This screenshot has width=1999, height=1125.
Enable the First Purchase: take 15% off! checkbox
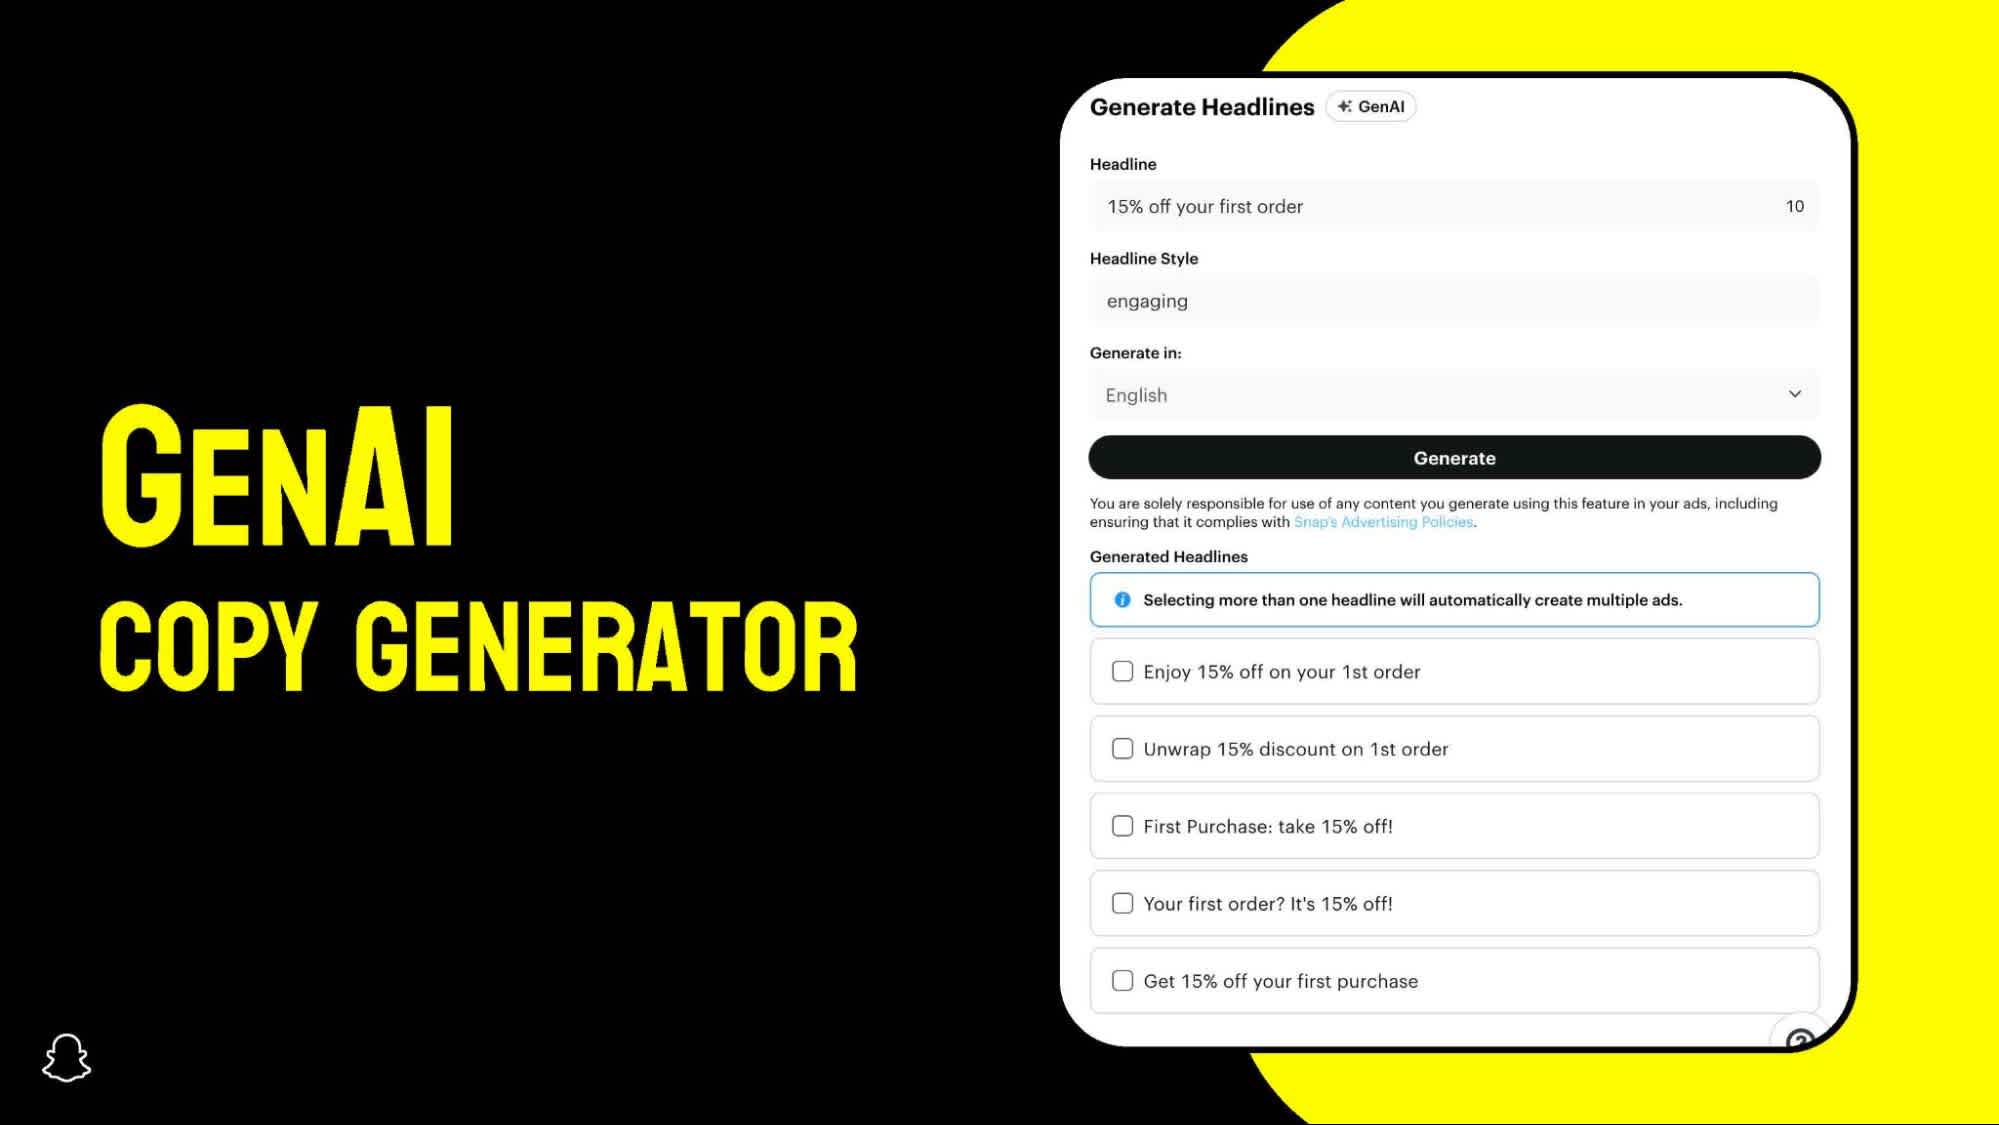[1122, 826]
